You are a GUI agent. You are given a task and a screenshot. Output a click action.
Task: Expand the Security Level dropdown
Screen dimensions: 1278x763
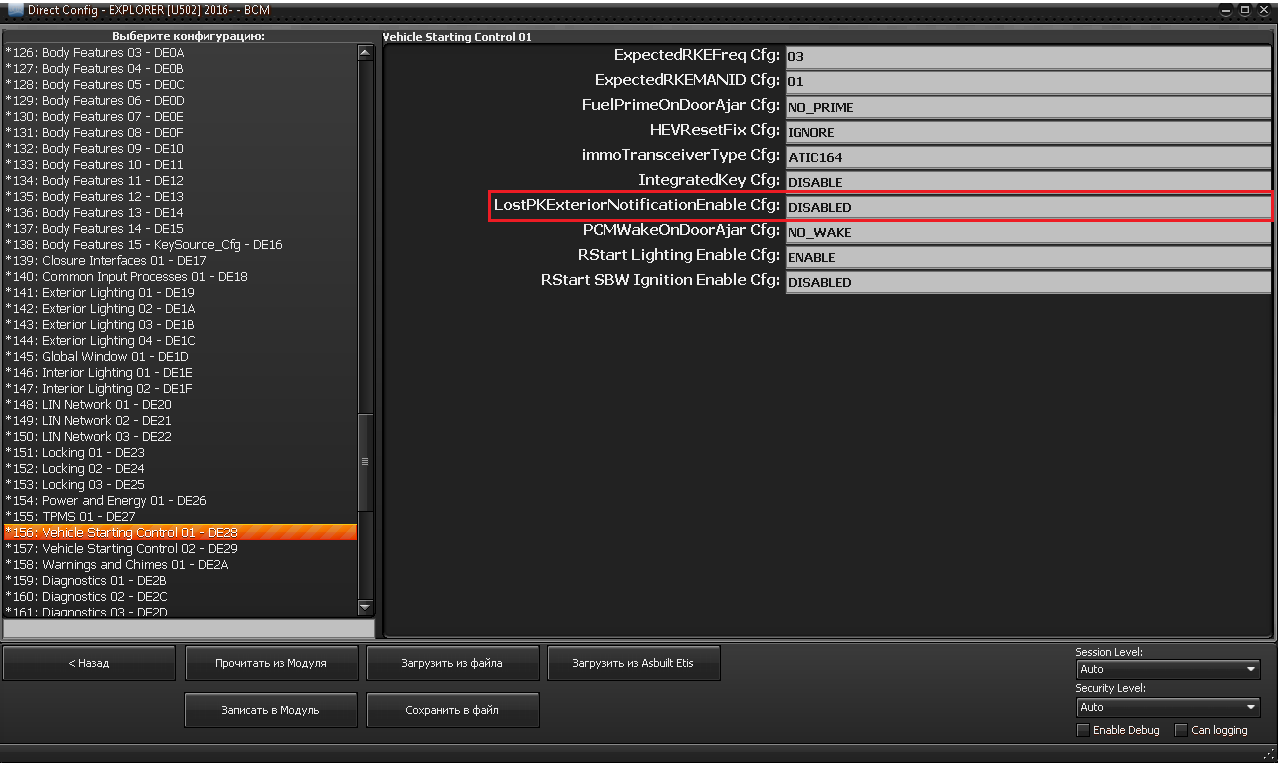pos(1167,707)
